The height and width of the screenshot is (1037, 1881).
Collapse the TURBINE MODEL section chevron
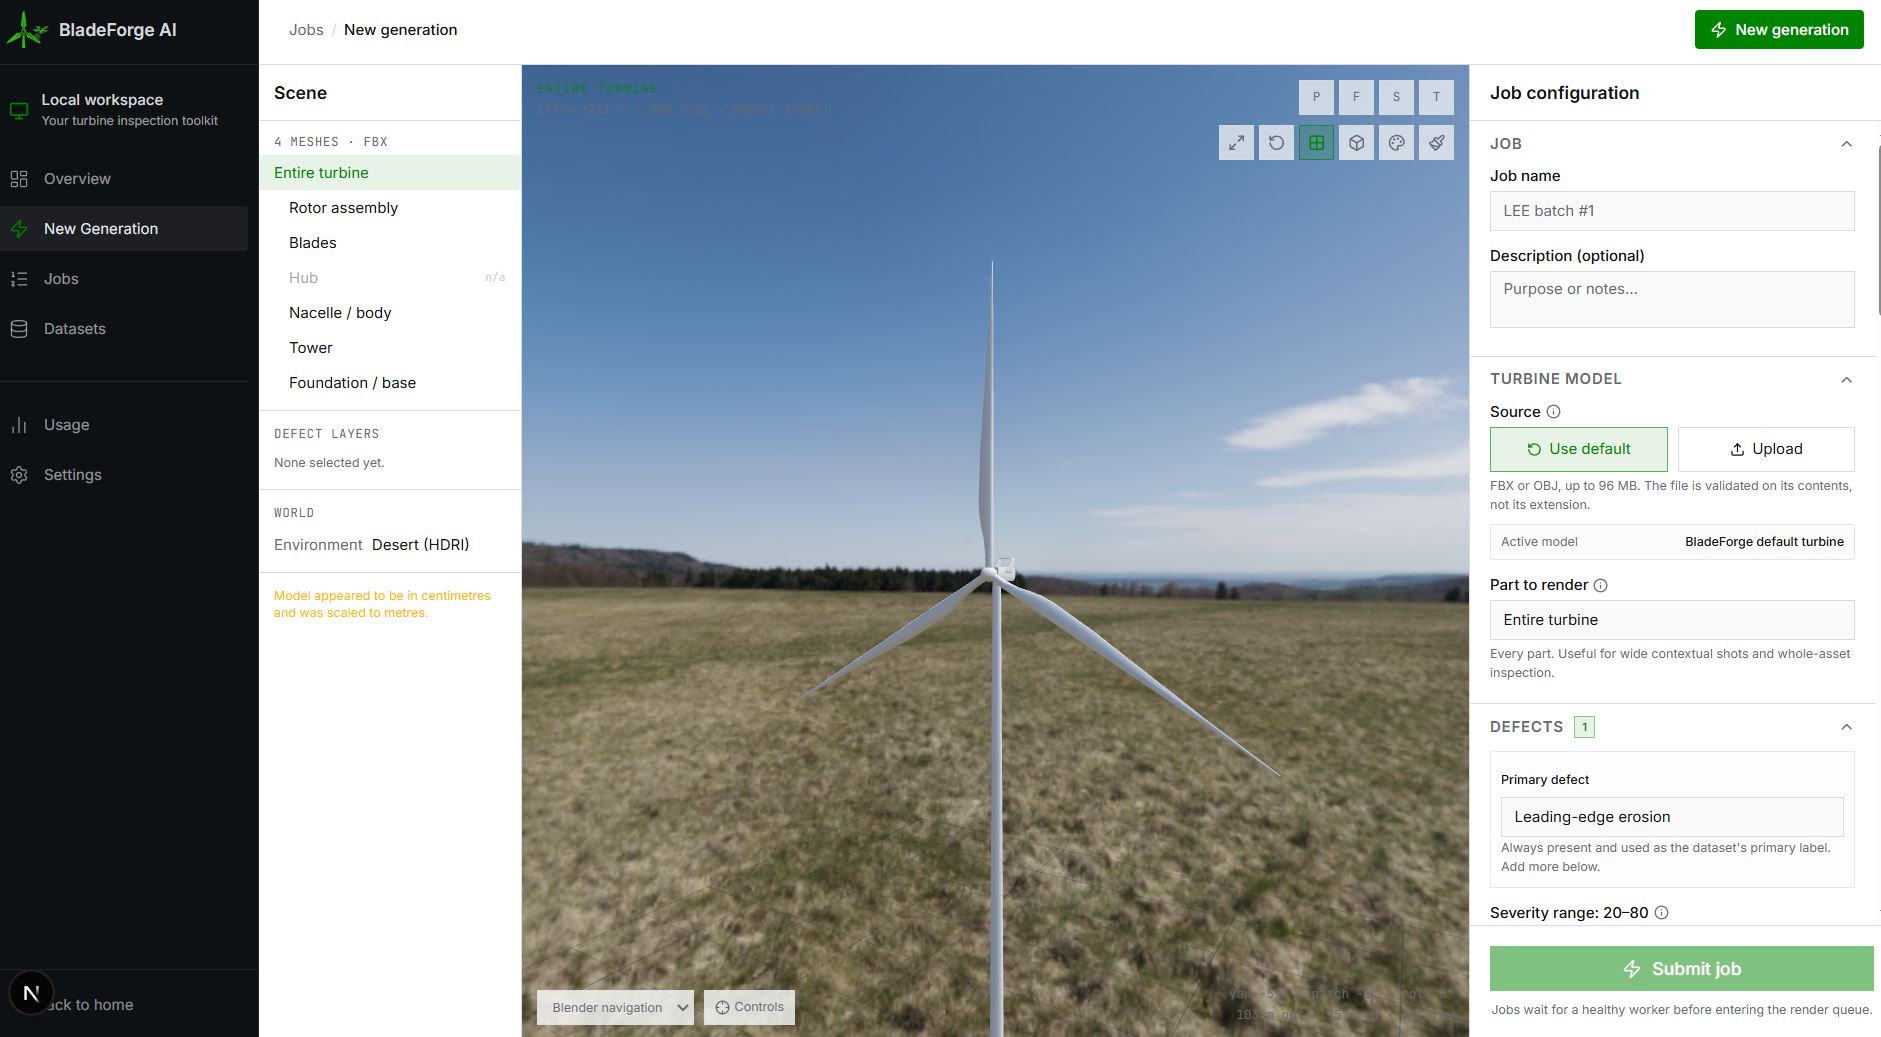pyautogui.click(x=1846, y=380)
